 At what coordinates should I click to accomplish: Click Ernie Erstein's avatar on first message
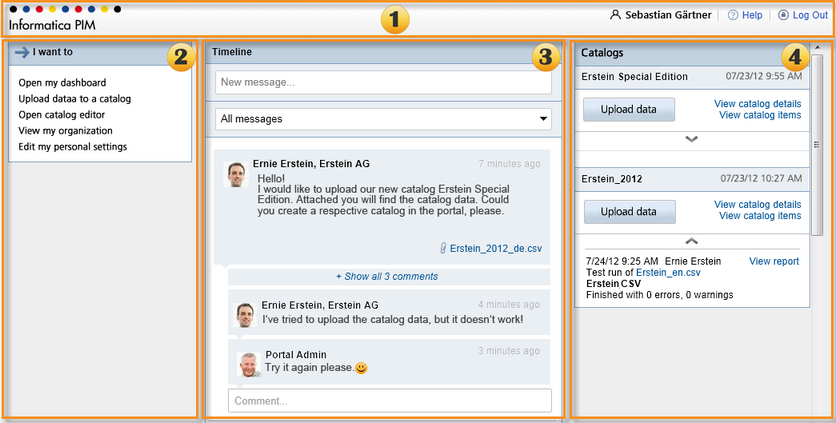click(x=235, y=174)
